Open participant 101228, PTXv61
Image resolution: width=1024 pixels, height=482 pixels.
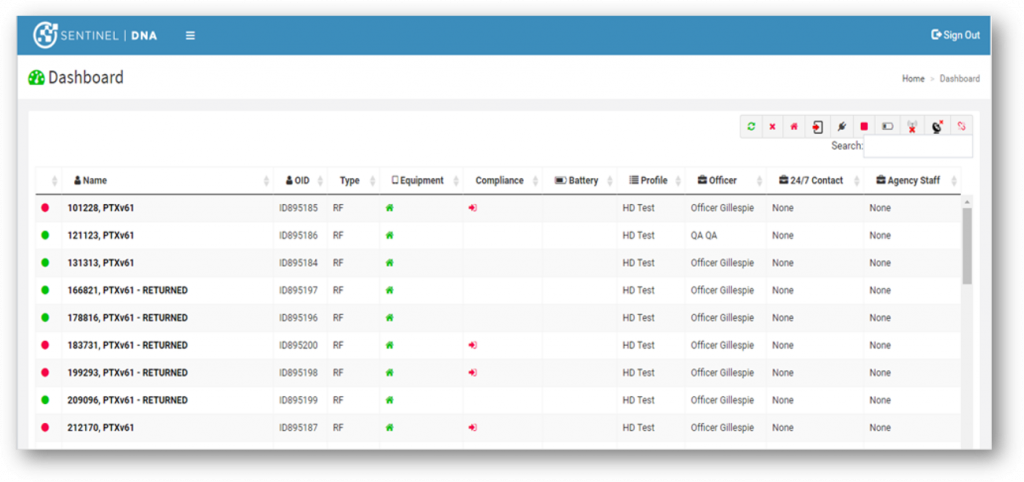[x=101, y=208]
